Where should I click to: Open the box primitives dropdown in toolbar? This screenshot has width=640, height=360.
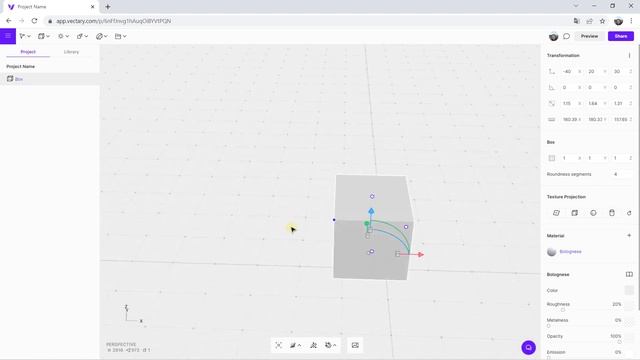point(44,36)
